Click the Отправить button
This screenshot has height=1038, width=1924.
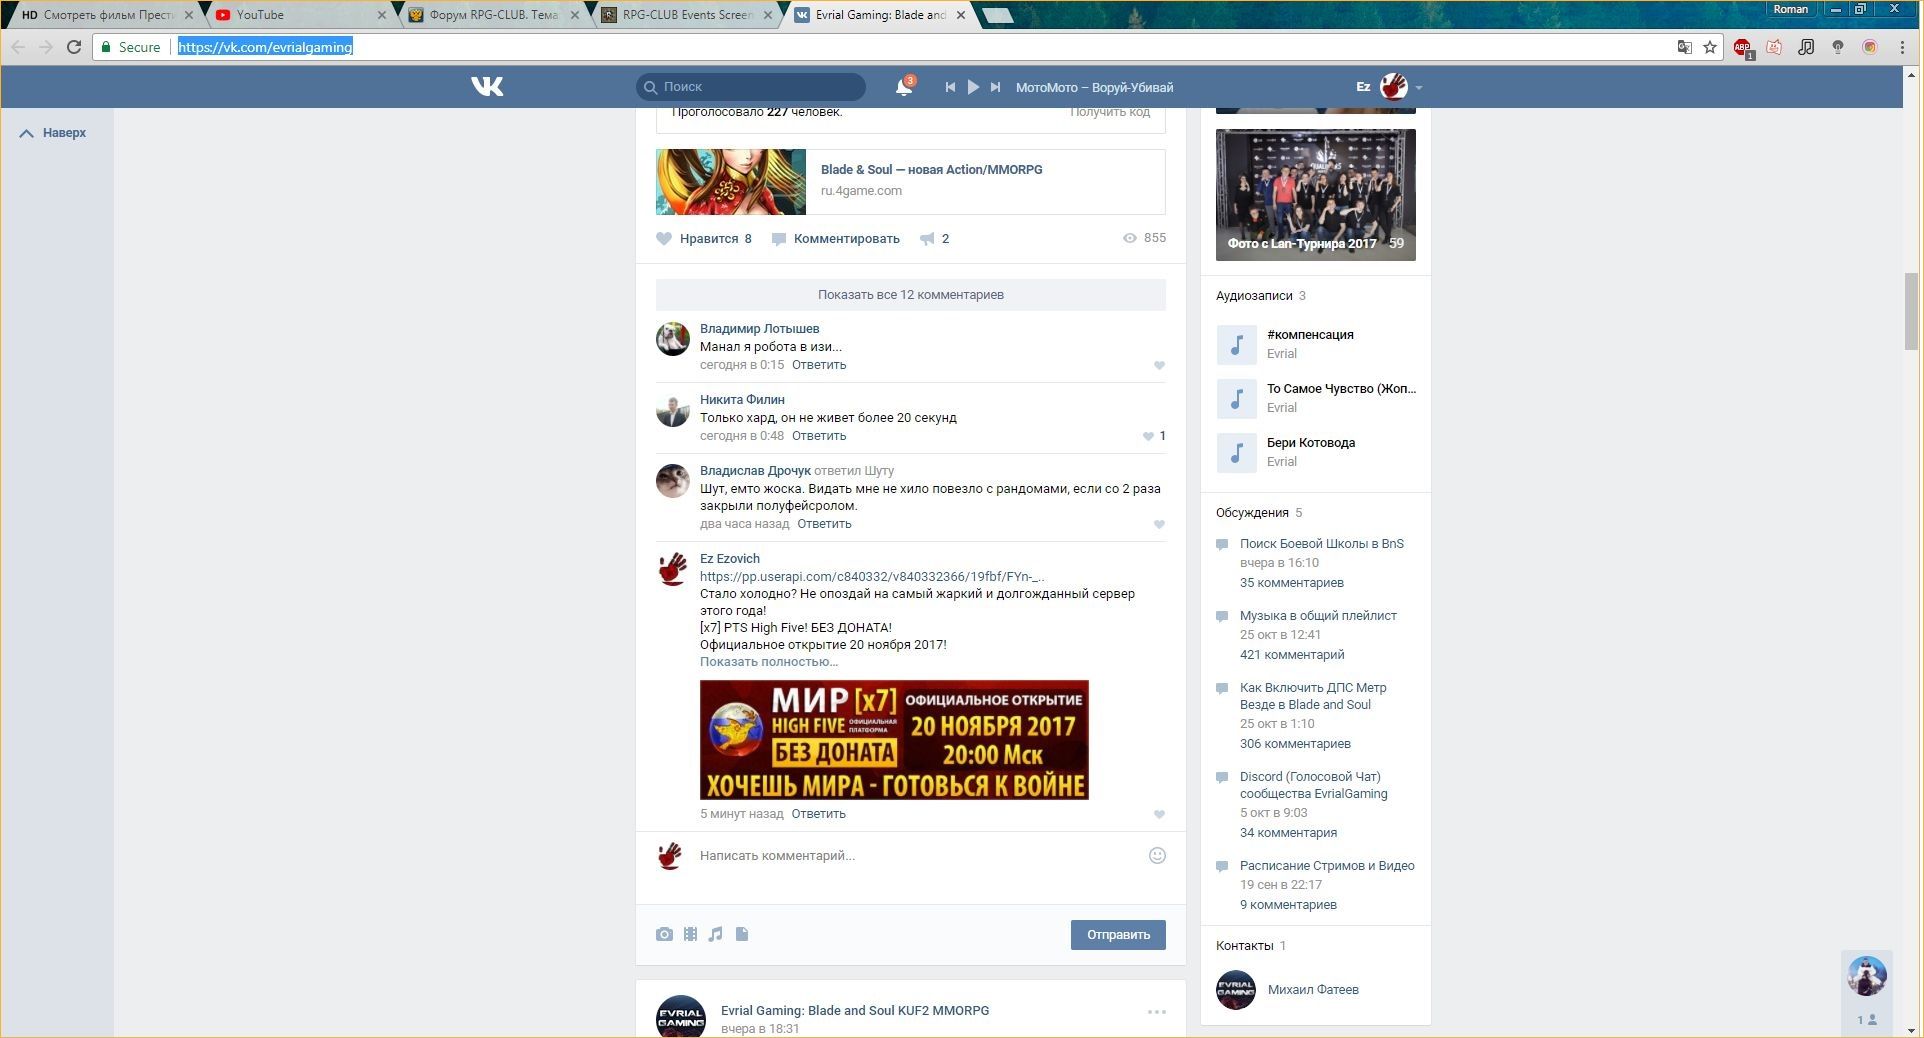(x=1118, y=935)
